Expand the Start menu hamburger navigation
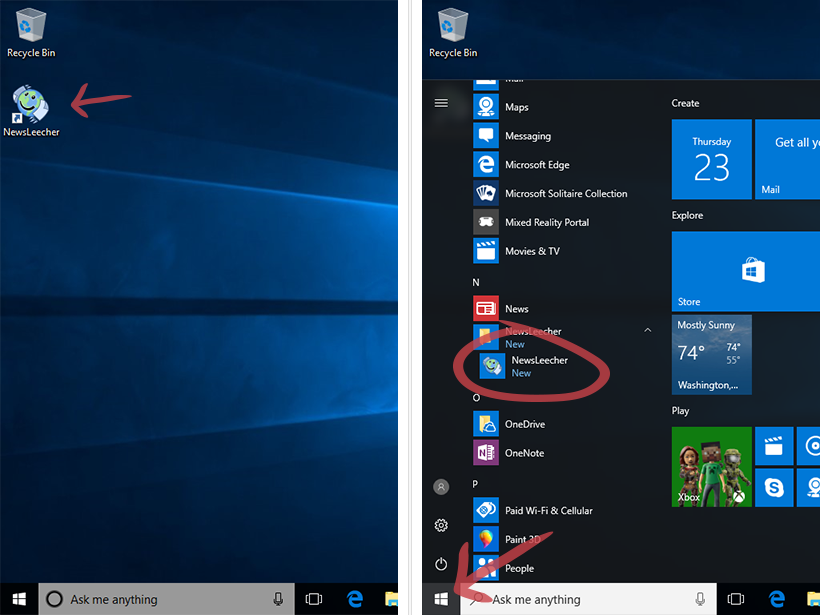Screen dimensions: 820x615 pyautogui.click(x=441, y=103)
